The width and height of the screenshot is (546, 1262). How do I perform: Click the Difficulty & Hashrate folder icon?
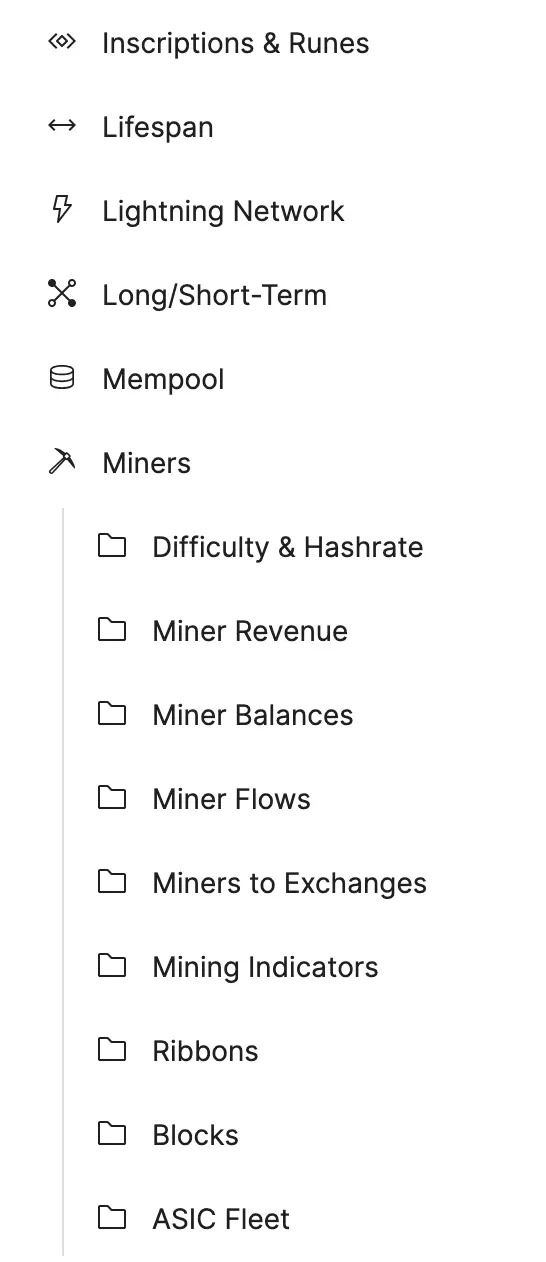pos(112,546)
